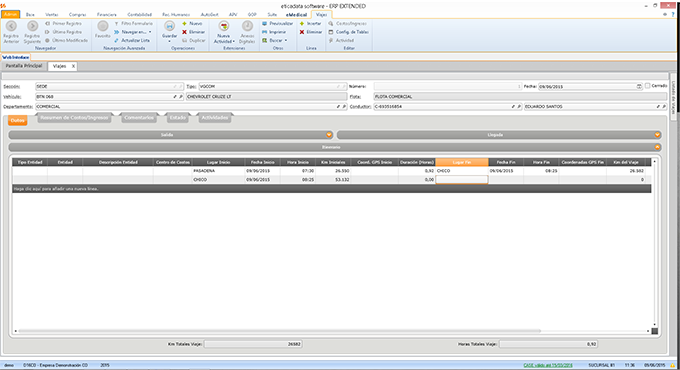This screenshot has height=370, width=680.
Task: Open the Listado de Viajes side panel
Action: pyautogui.click(x=673, y=98)
